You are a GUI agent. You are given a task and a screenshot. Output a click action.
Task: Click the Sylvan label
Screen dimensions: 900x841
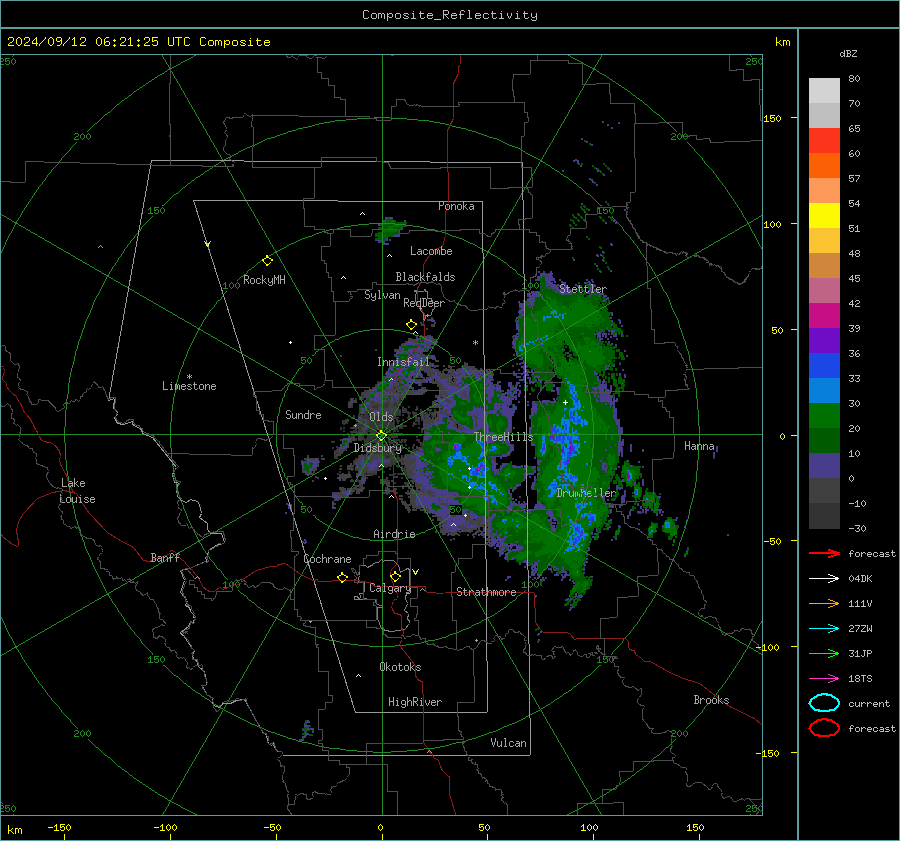382,295
